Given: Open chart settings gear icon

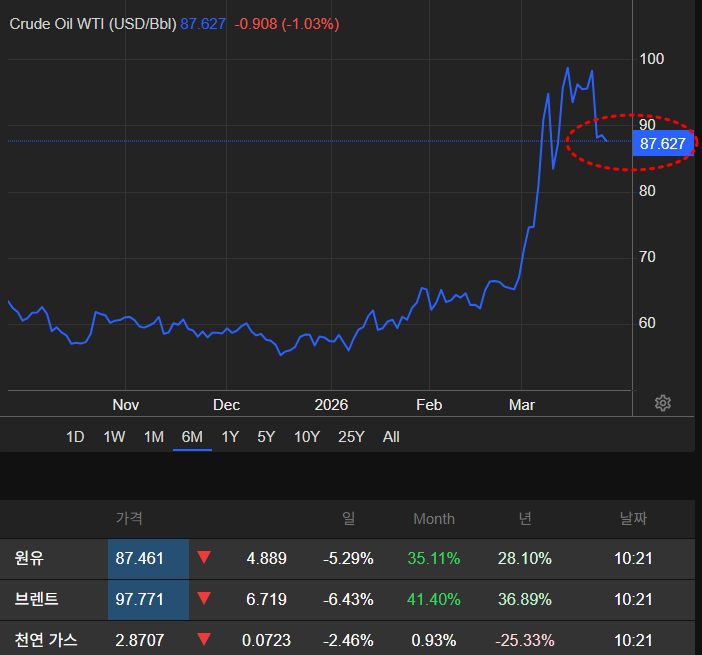Looking at the screenshot, I should 662,403.
